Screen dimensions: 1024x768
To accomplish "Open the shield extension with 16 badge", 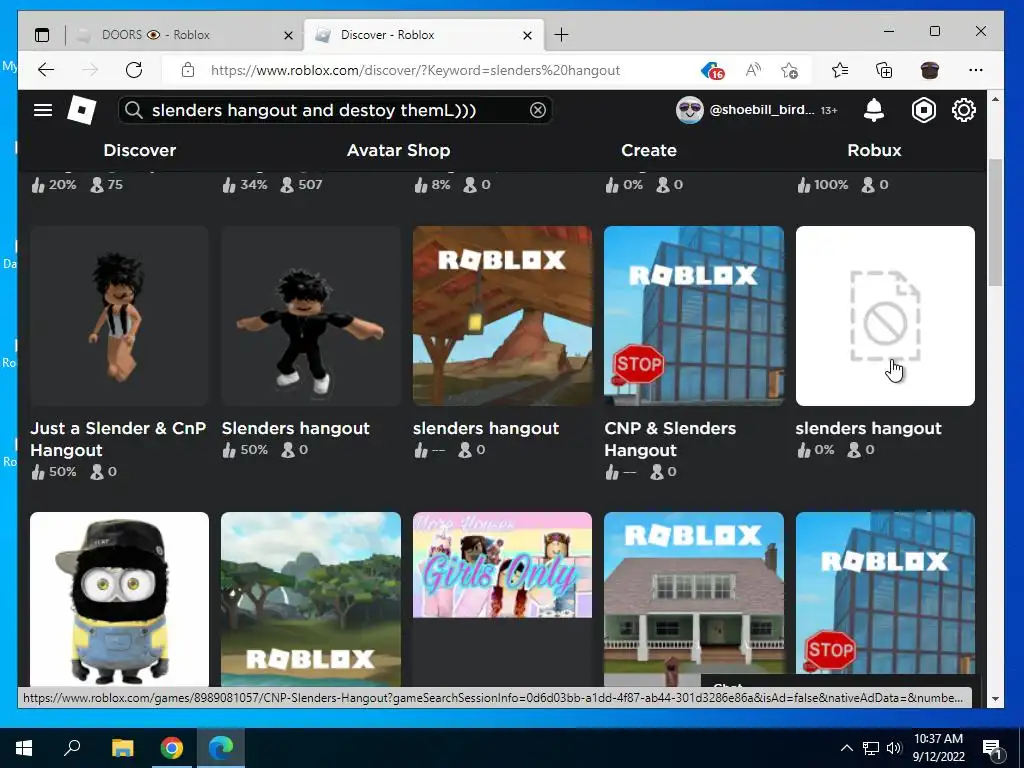I will coord(712,70).
